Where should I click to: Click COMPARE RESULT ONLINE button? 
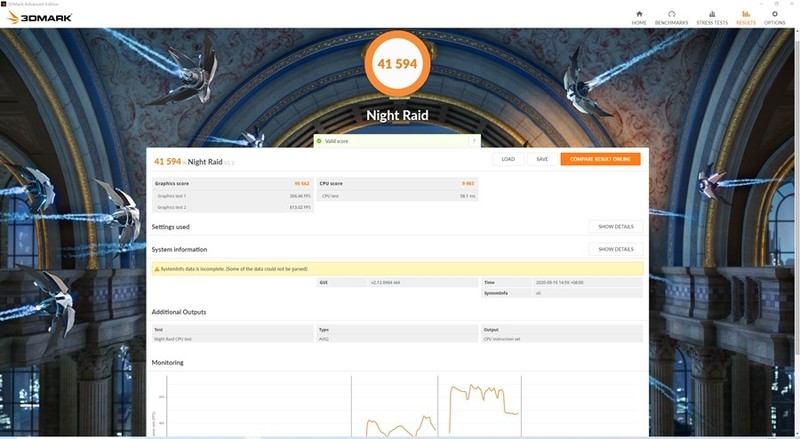[601, 159]
